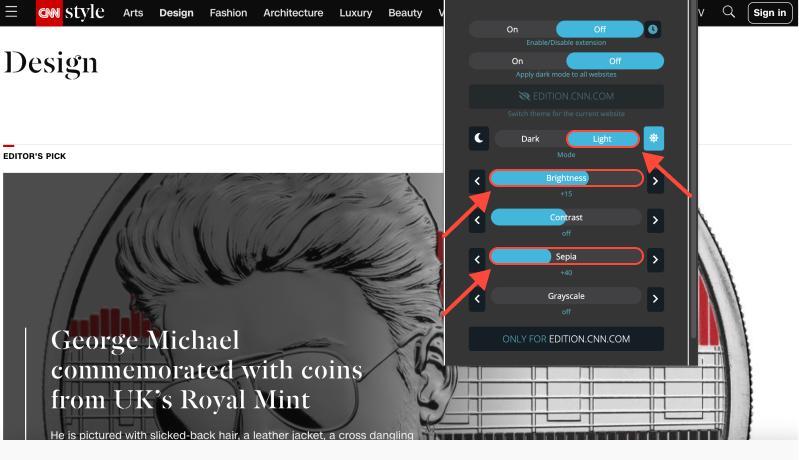The image size is (799, 460).
Task: Select the moon dark mode icon
Action: click(478, 138)
